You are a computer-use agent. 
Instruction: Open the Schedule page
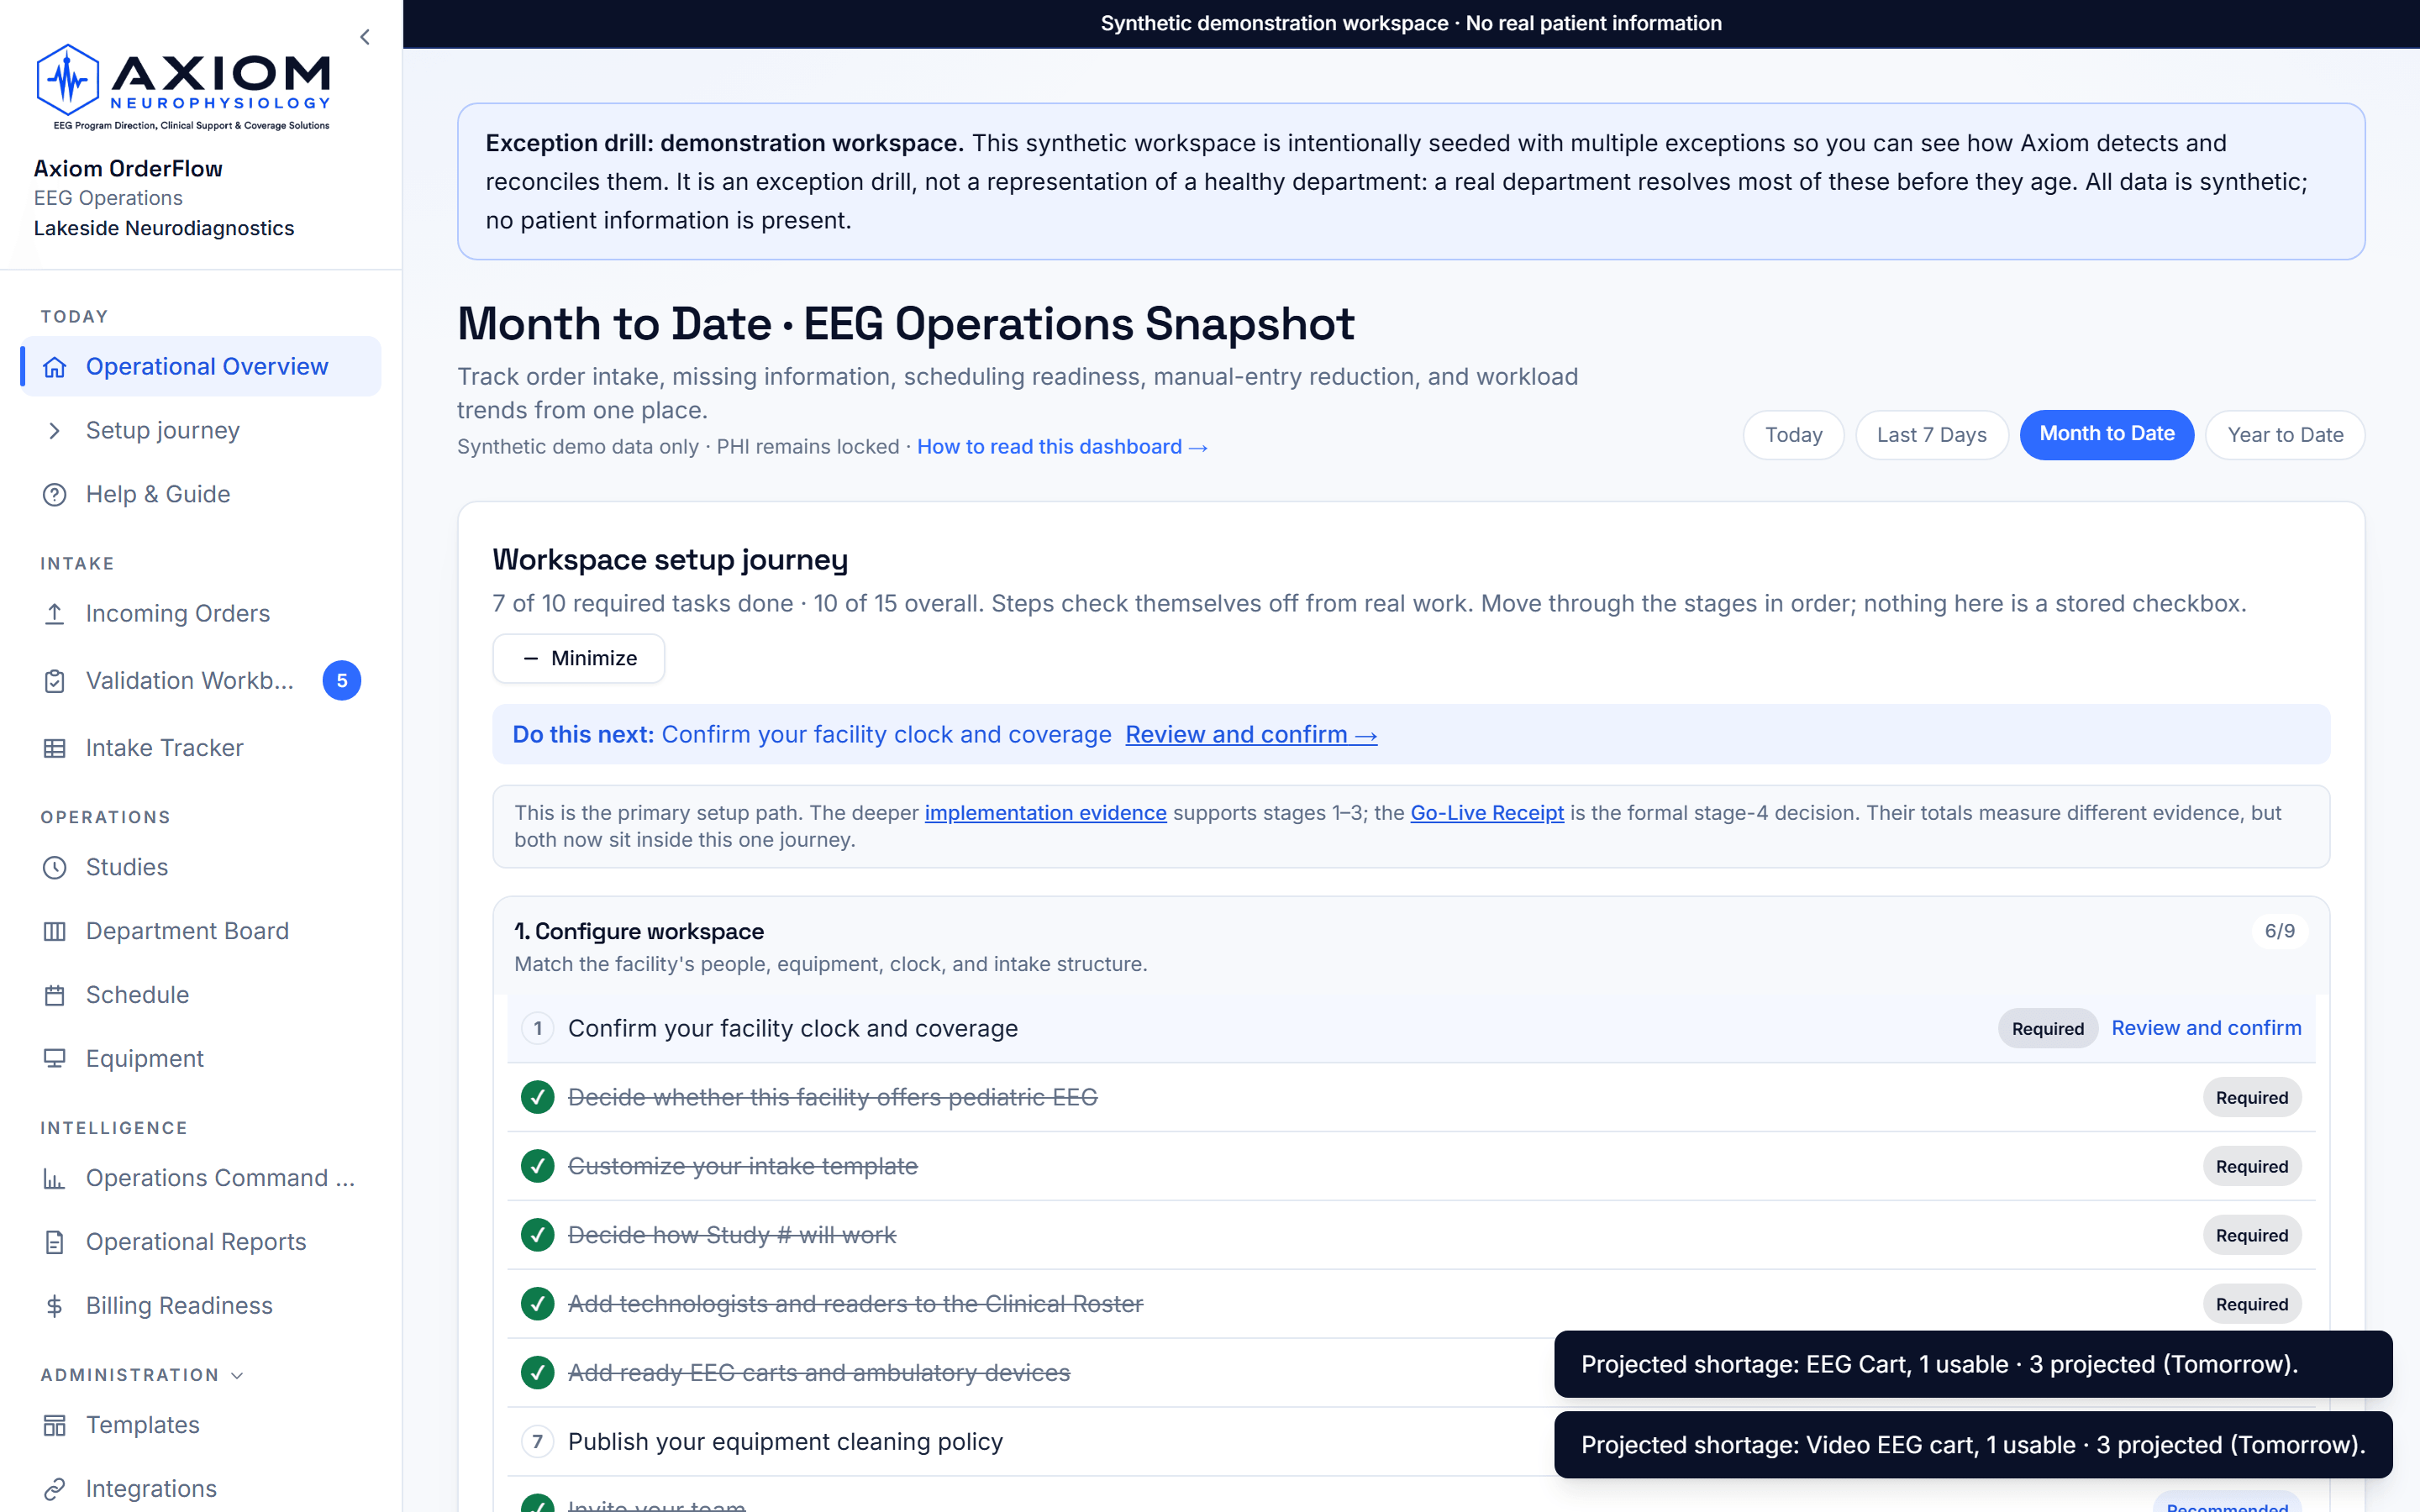(x=200, y=996)
